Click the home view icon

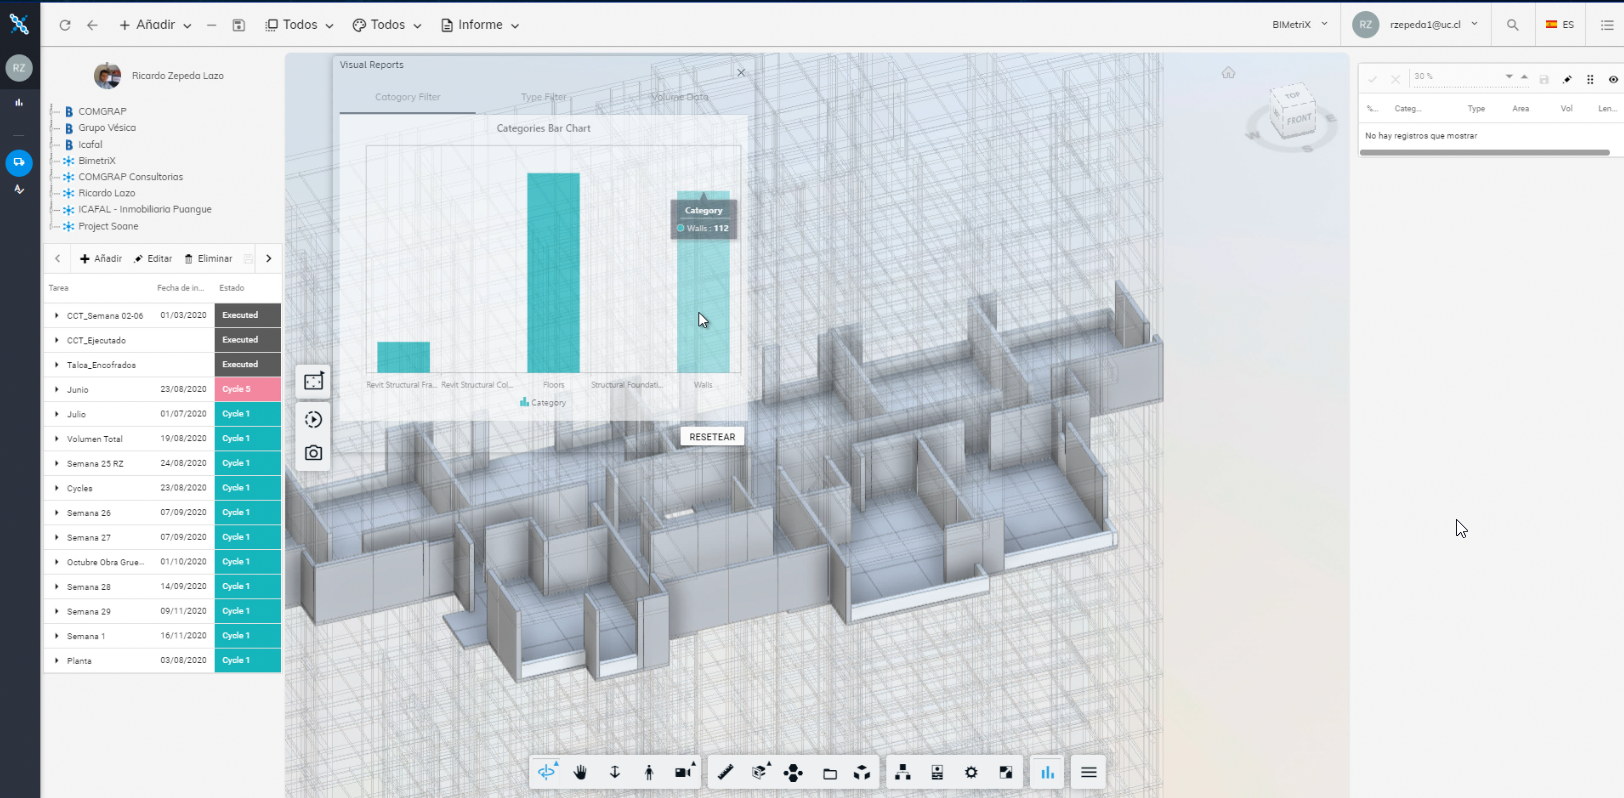point(1228,73)
